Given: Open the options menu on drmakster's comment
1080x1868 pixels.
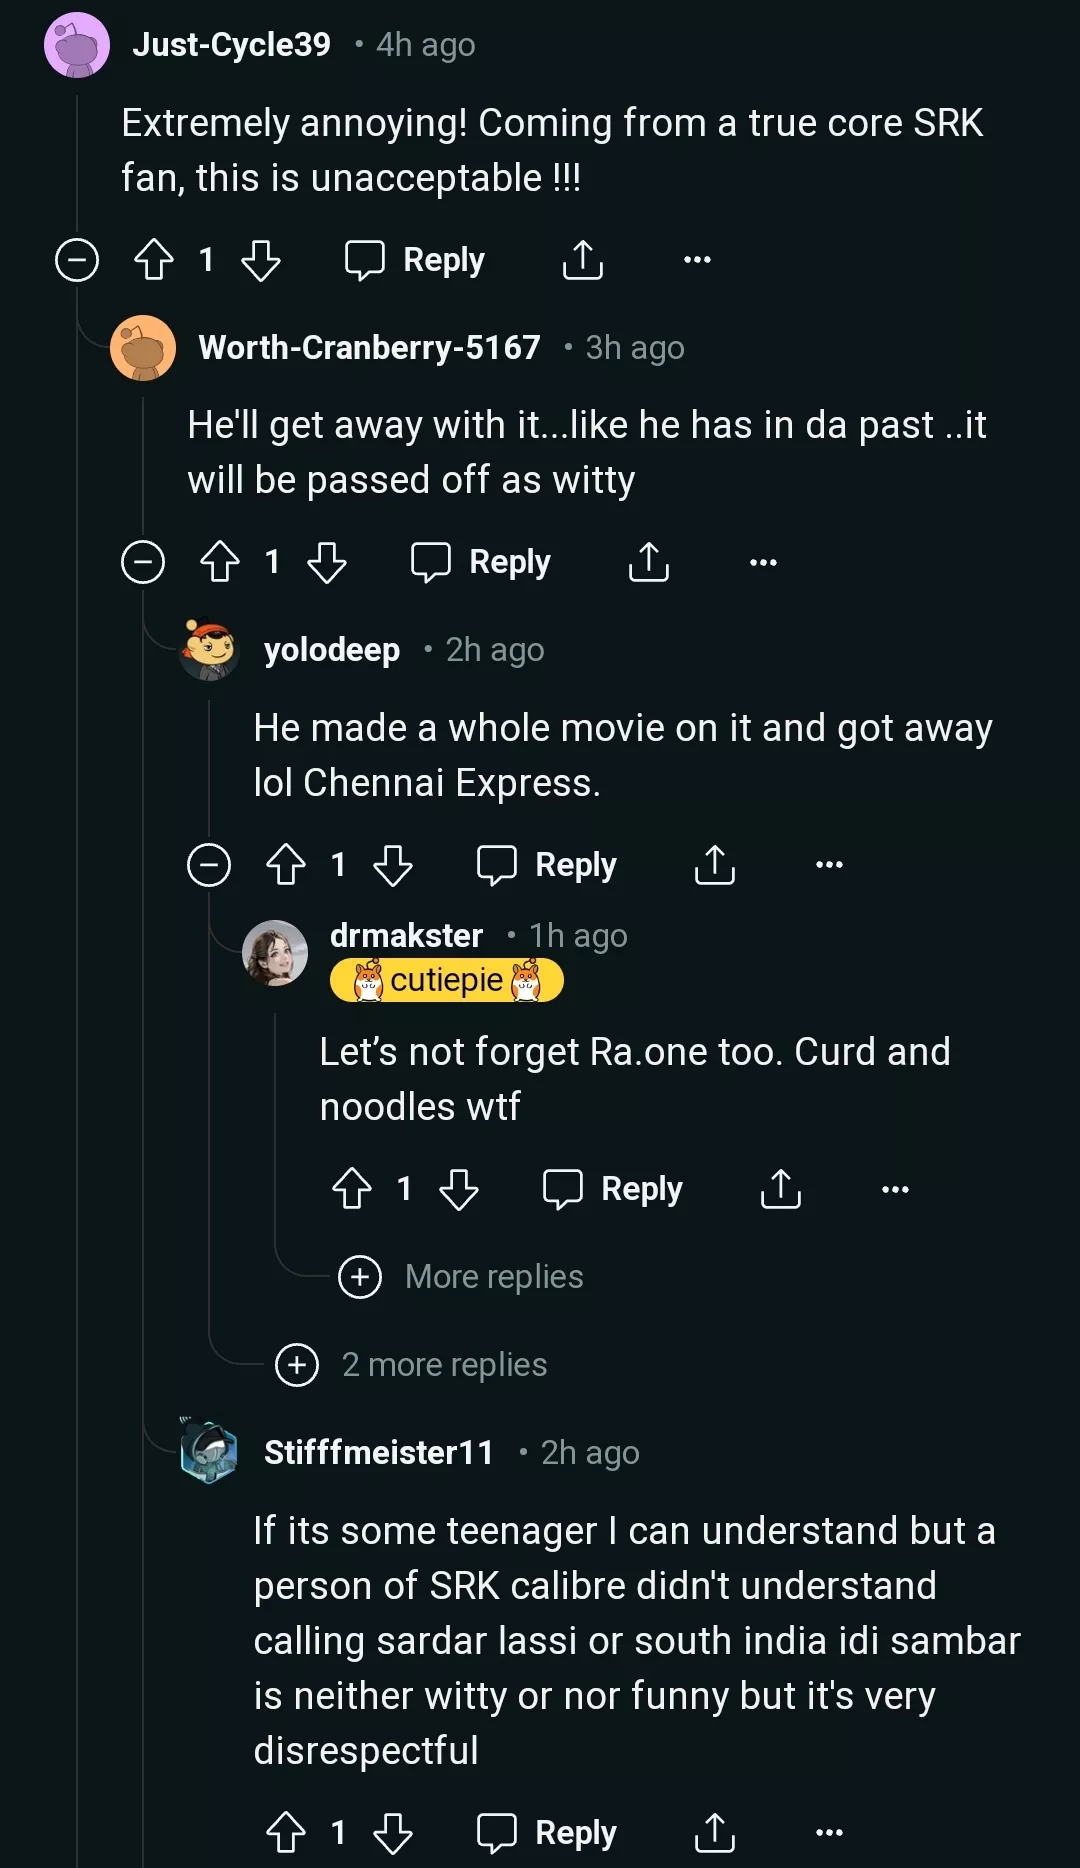Looking at the screenshot, I should tap(893, 1188).
